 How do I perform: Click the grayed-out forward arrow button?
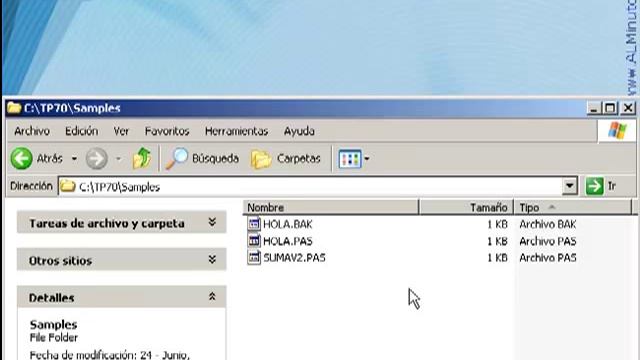(x=96, y=158)
